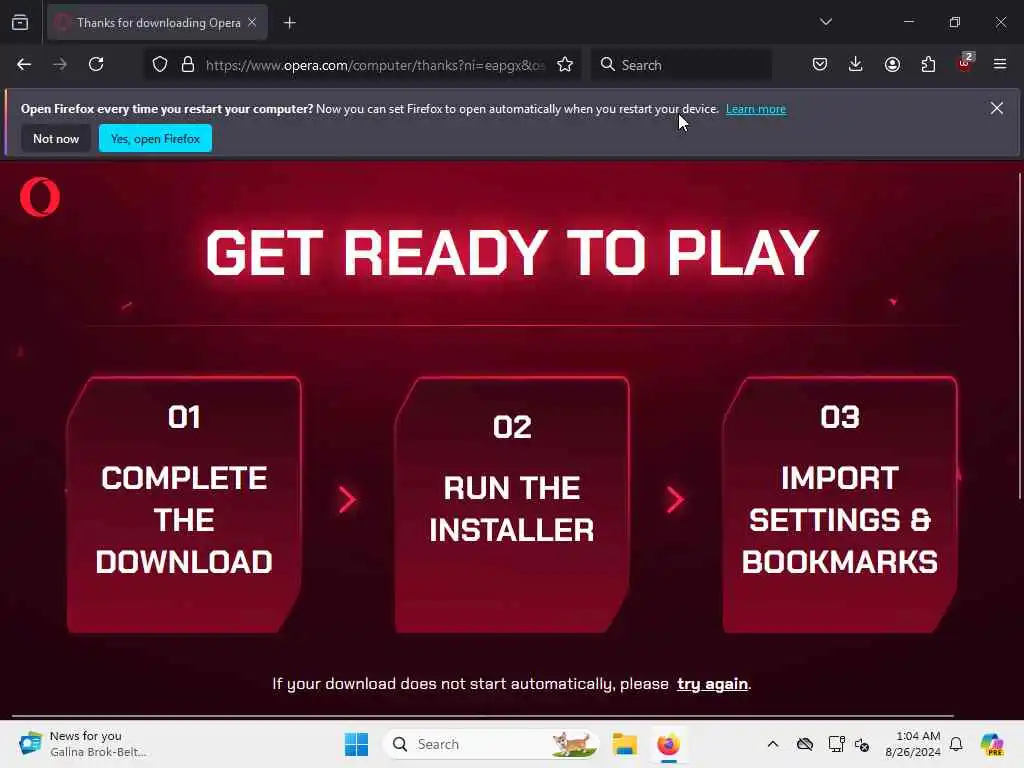Launch Copilot preview from taskbar
Viewport: 1024px width, 768px height.
point(992,744)
